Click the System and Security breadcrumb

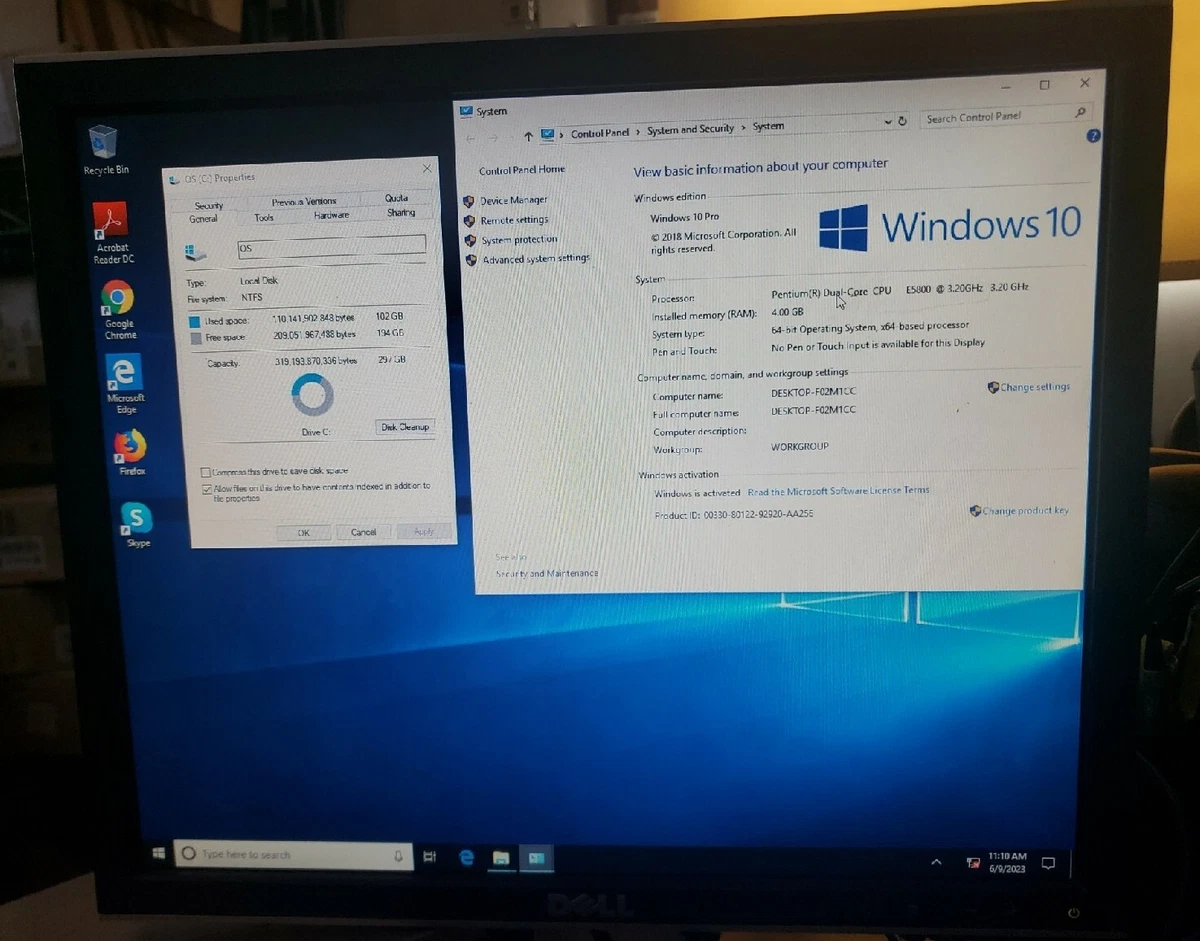click(x=690, y=129)
